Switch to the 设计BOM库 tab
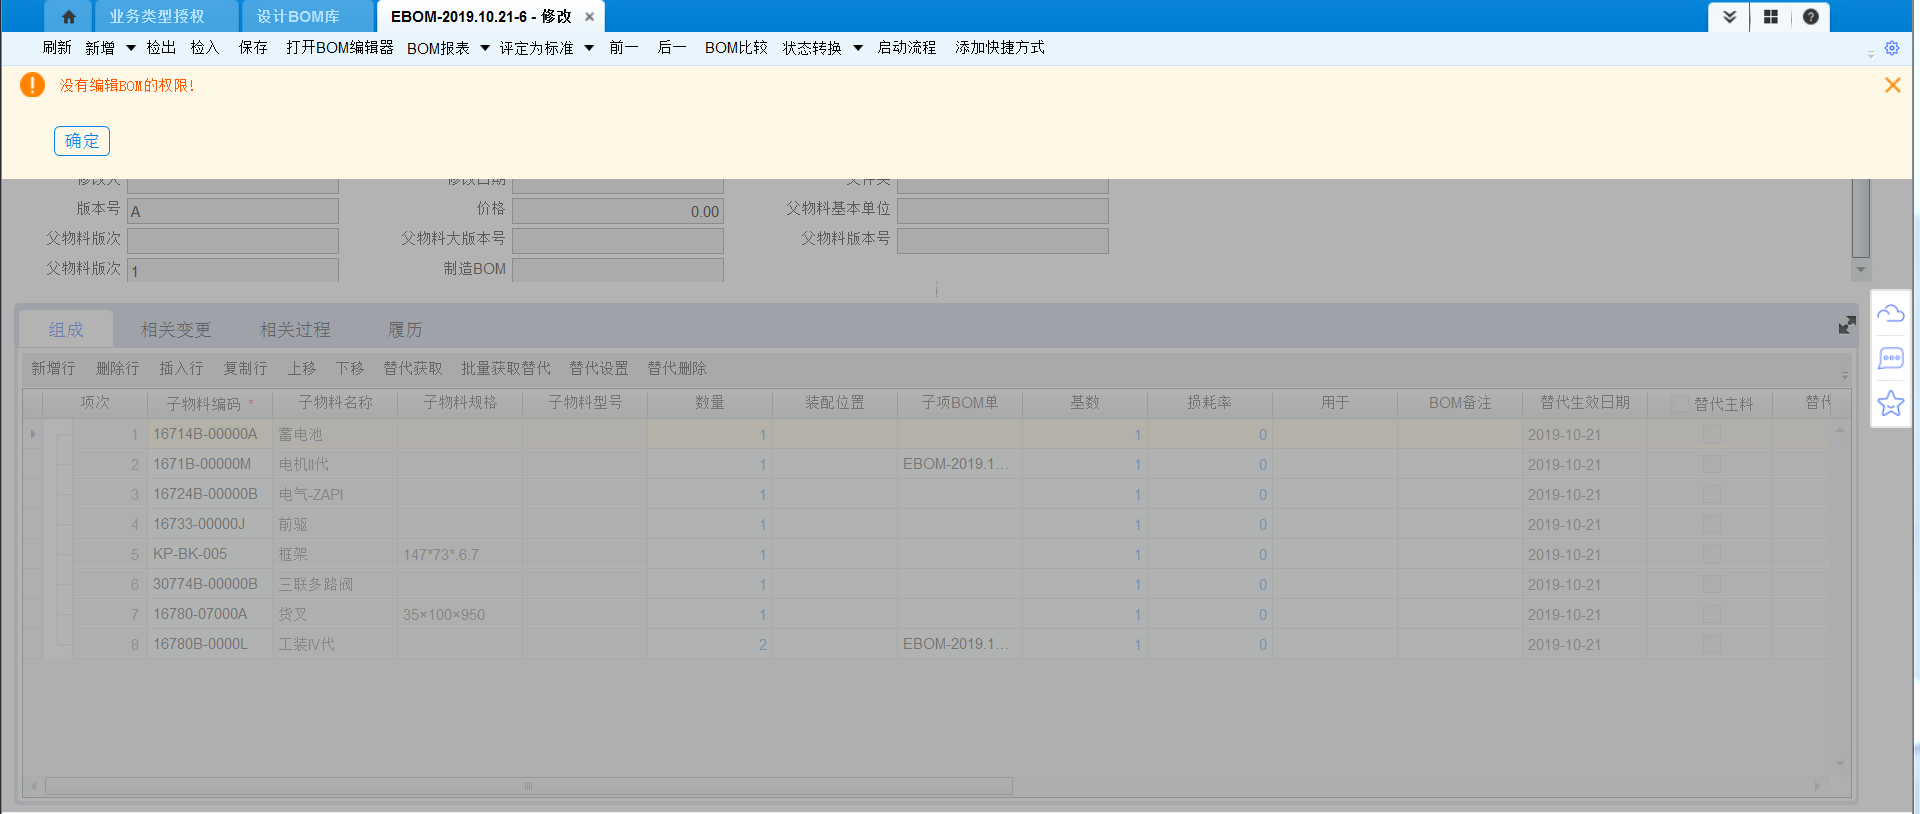This screenshot has height=814, width=1920. click(298, 17)
